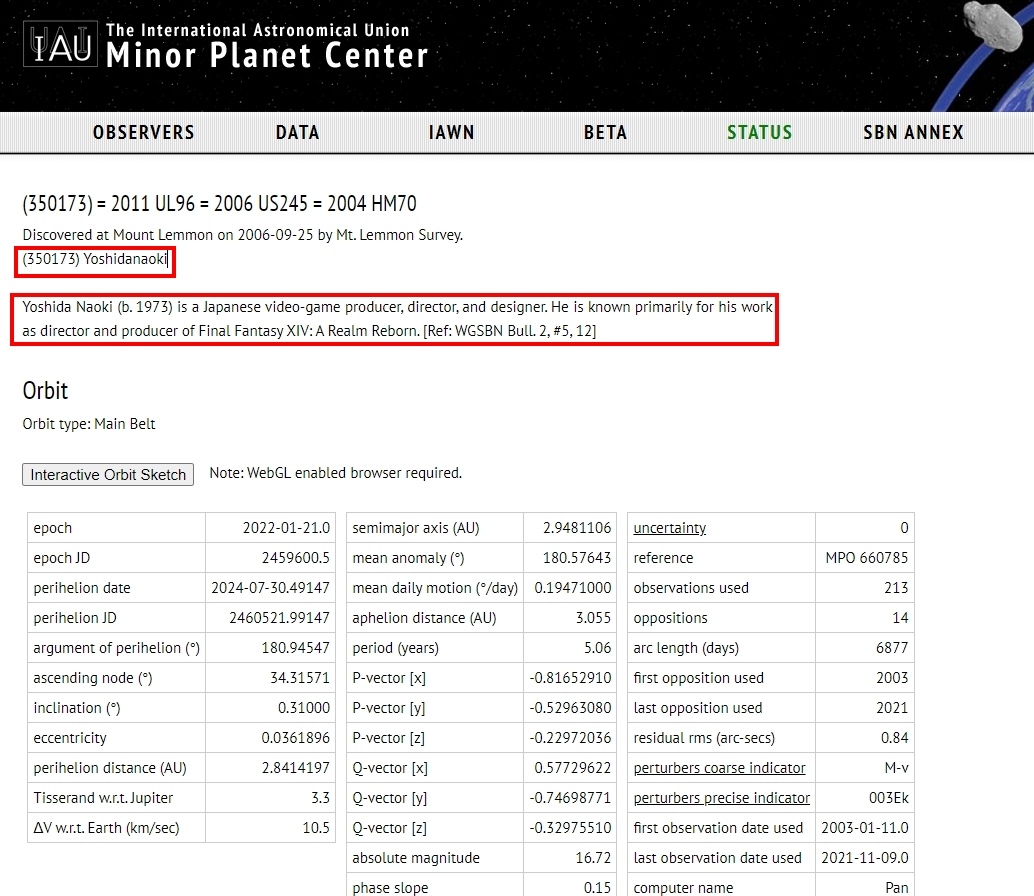Select absolute magnitude value 16.72
This screenshot has width=1034, height=896.
[x=593, y=858]
